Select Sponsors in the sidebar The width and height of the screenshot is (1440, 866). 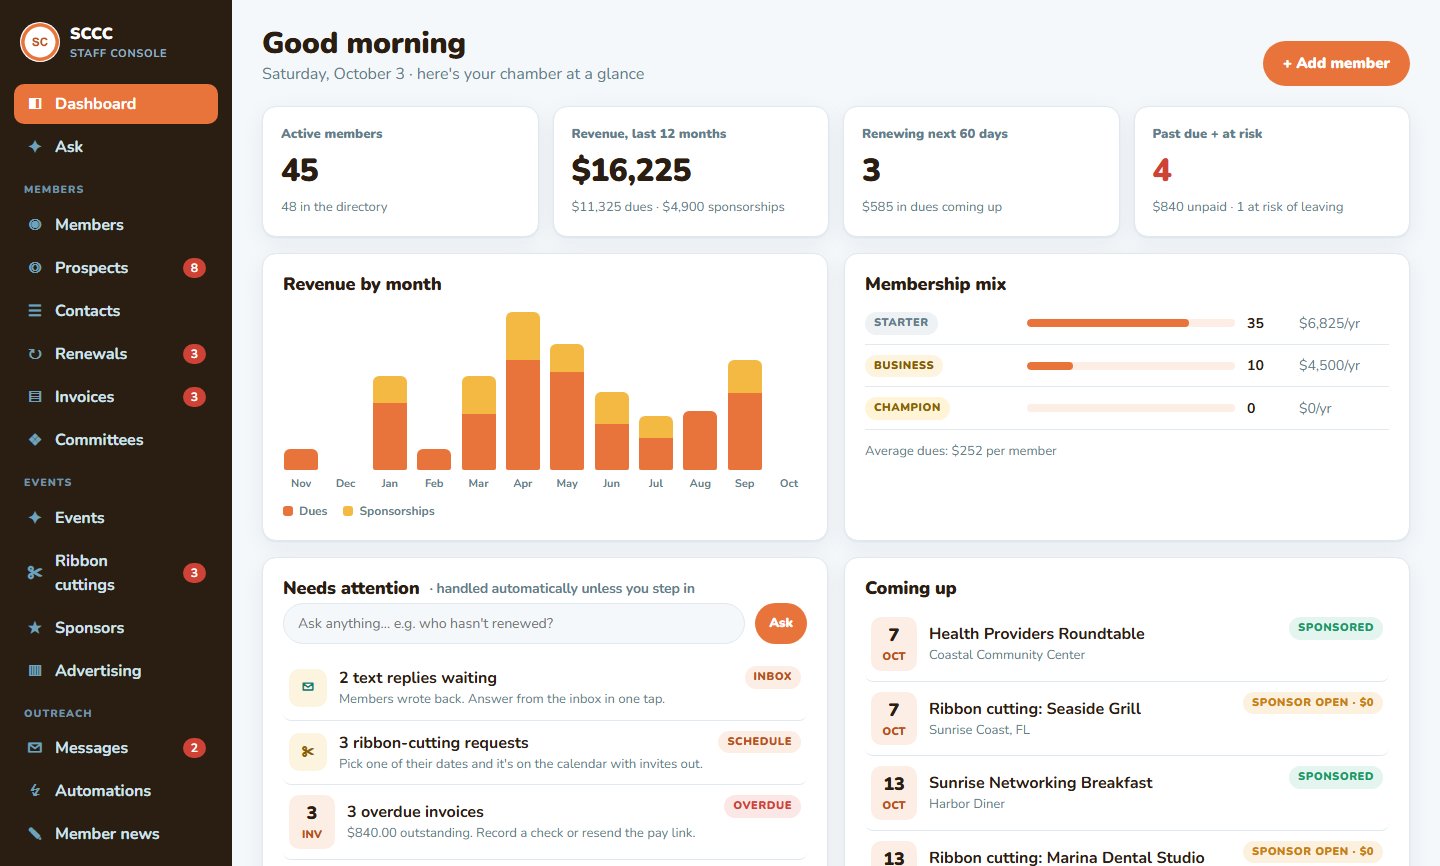(116, 628)
